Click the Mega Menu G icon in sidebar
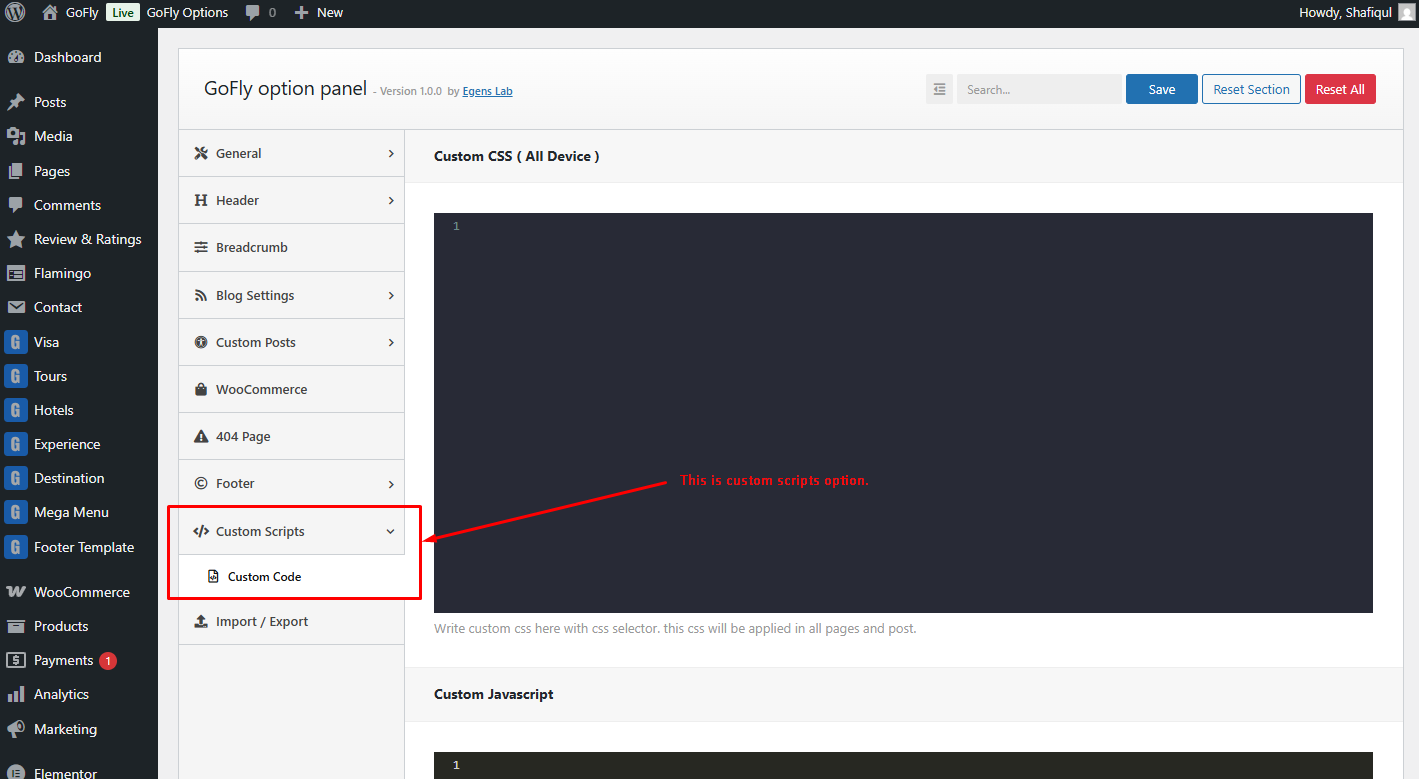The image size is (1419, 779). 16,512
